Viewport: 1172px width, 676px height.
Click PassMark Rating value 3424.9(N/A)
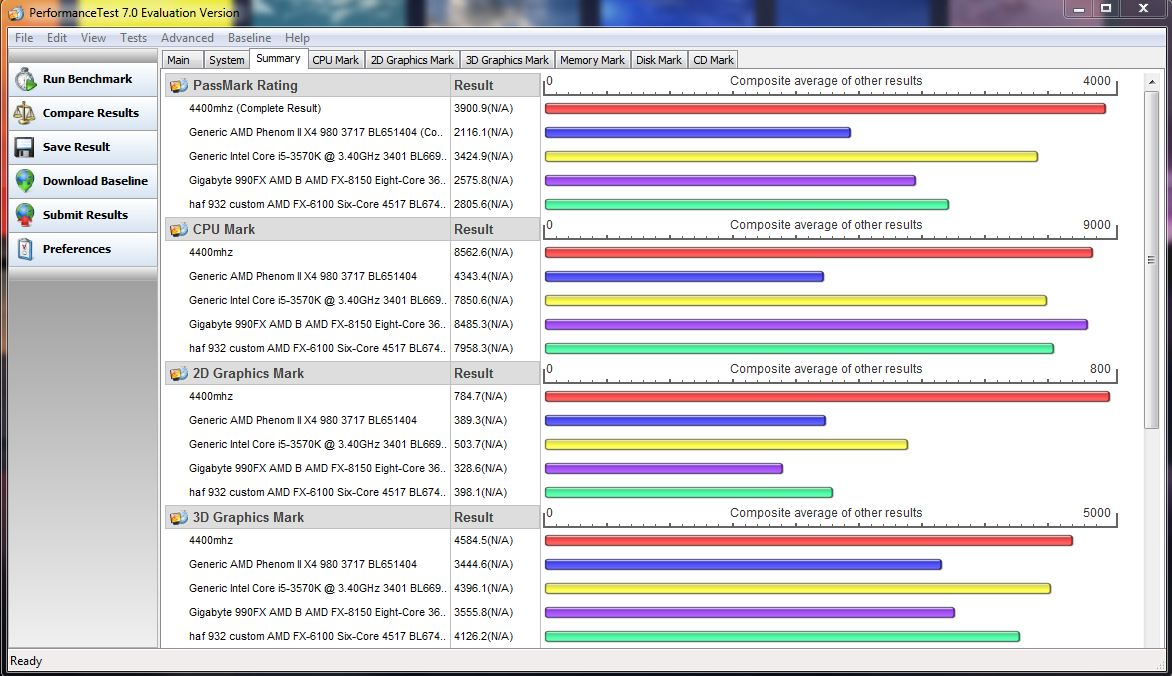pos(483,156)
